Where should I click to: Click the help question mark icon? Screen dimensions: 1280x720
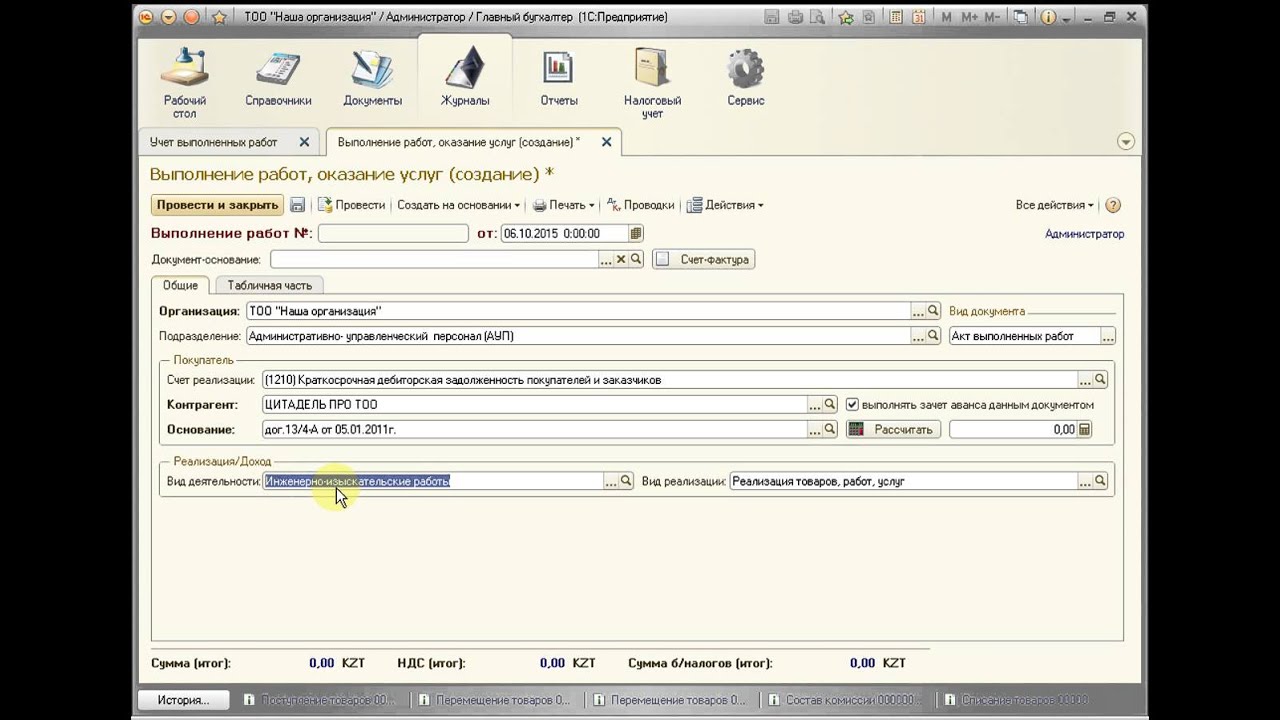tap(1113, 205)
